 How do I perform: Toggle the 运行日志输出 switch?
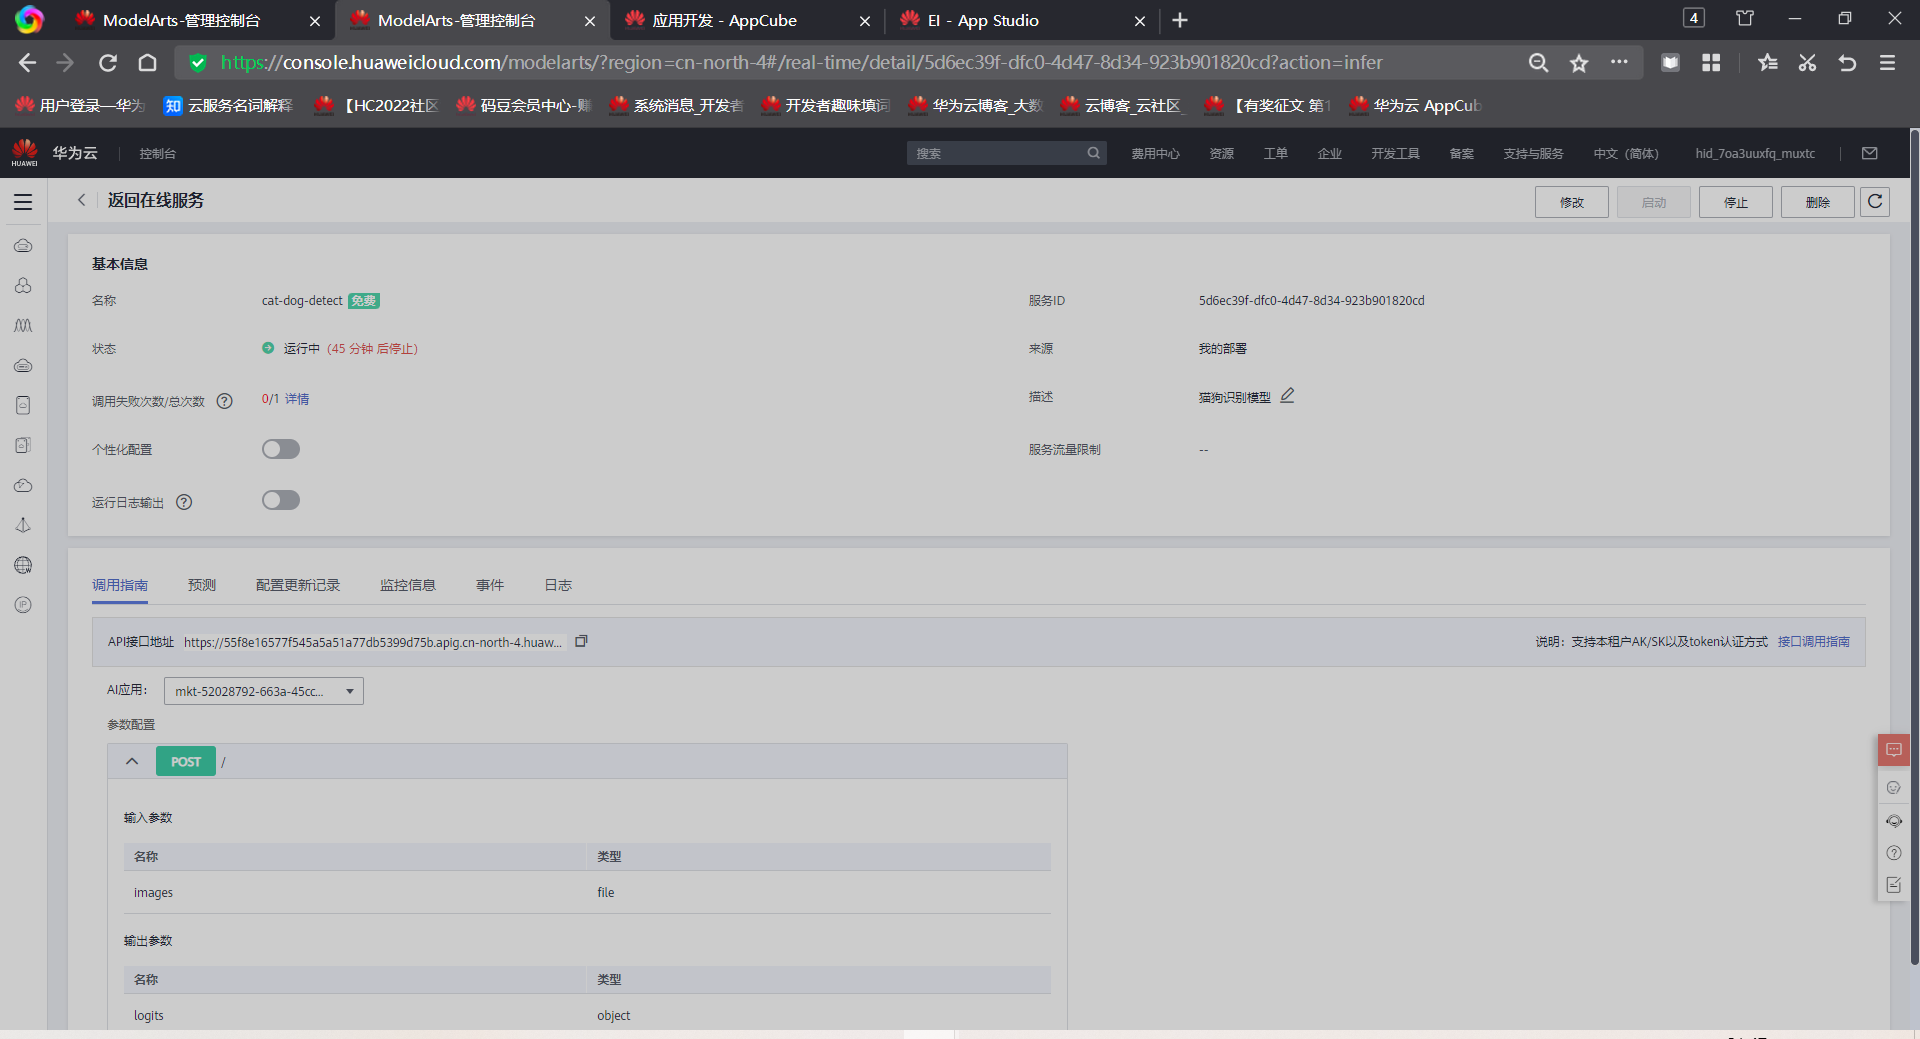[281, 500]
